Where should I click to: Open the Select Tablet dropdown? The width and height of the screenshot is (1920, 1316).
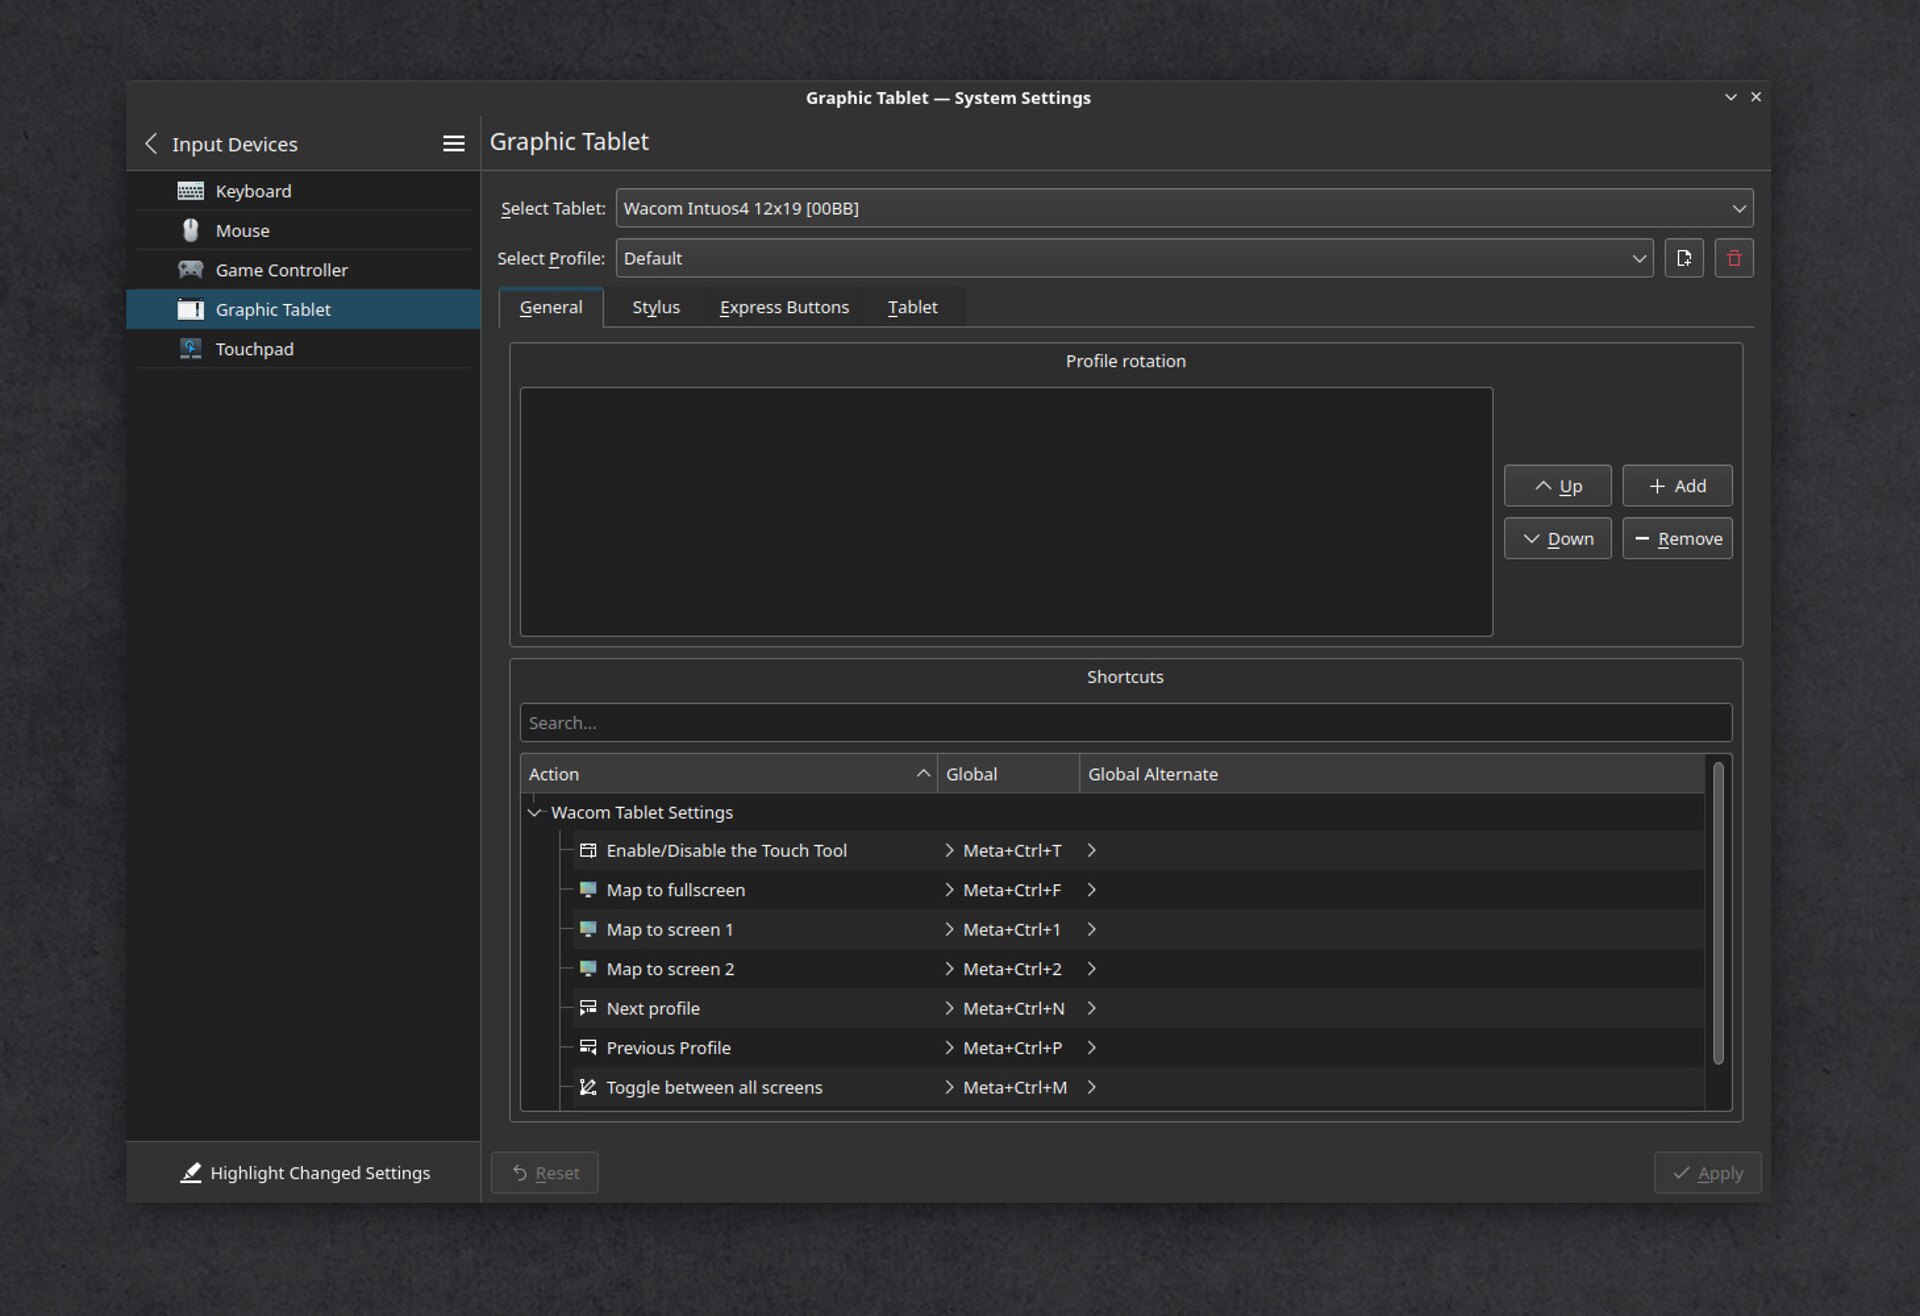point(1183,208)
